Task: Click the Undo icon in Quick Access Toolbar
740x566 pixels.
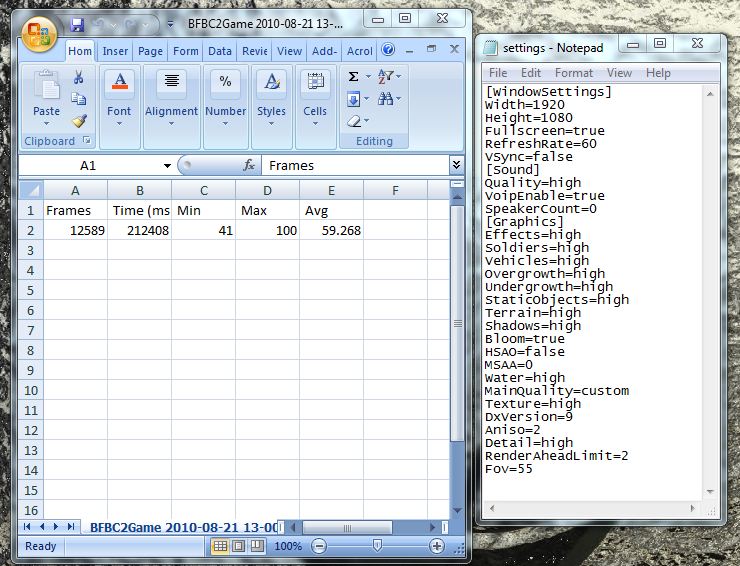Action: pyautogui.click(x=99, y=25)
